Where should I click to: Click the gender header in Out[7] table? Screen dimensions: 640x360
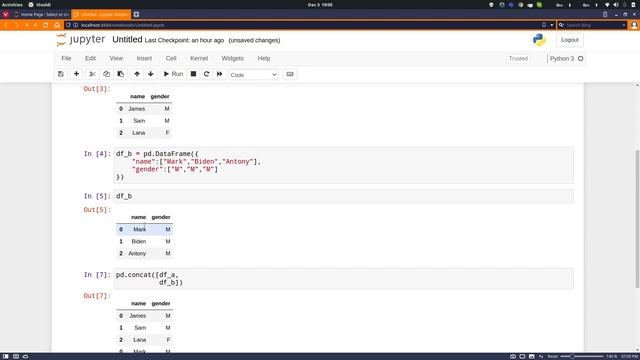coord(161,304)
